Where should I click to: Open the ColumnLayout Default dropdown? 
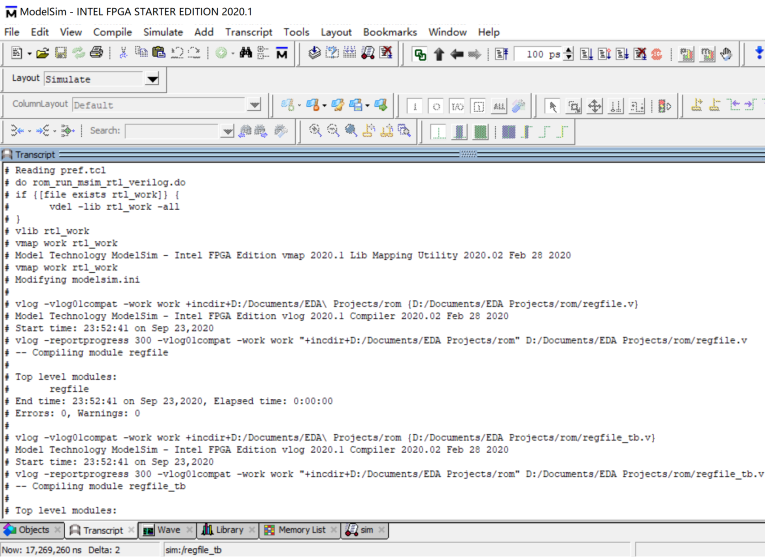click(254, 104)
